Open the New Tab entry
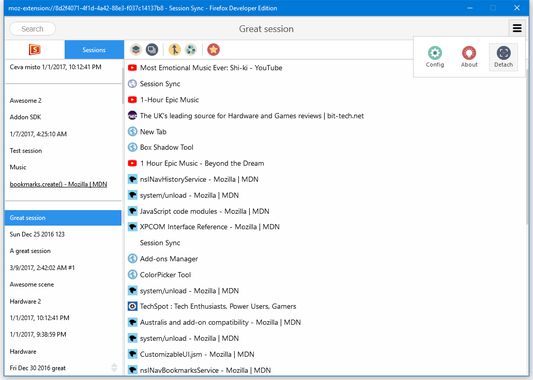This screenshot has height=380, width=533. (x=153, y=132)
